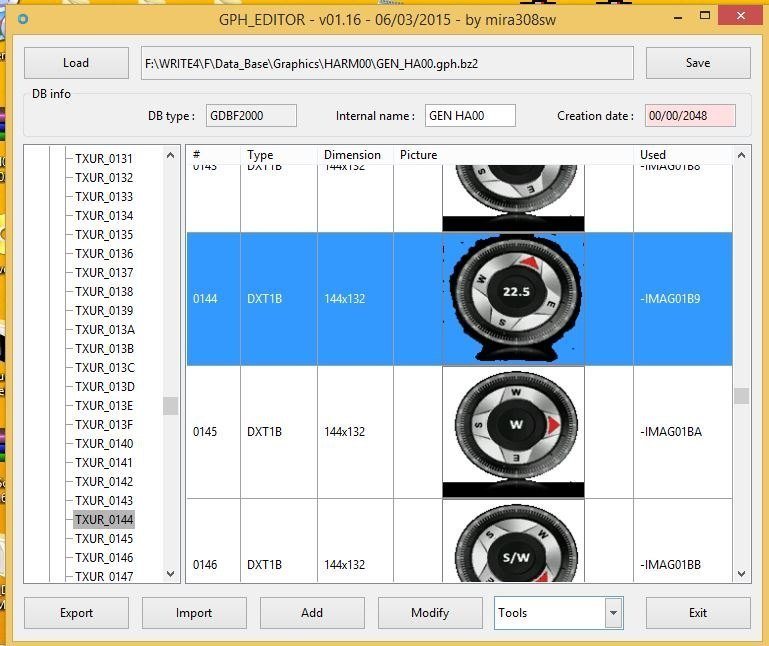The height and width of the screenshot is (646, 769).
Task: Click the Save button
Action: click(697, 63)
